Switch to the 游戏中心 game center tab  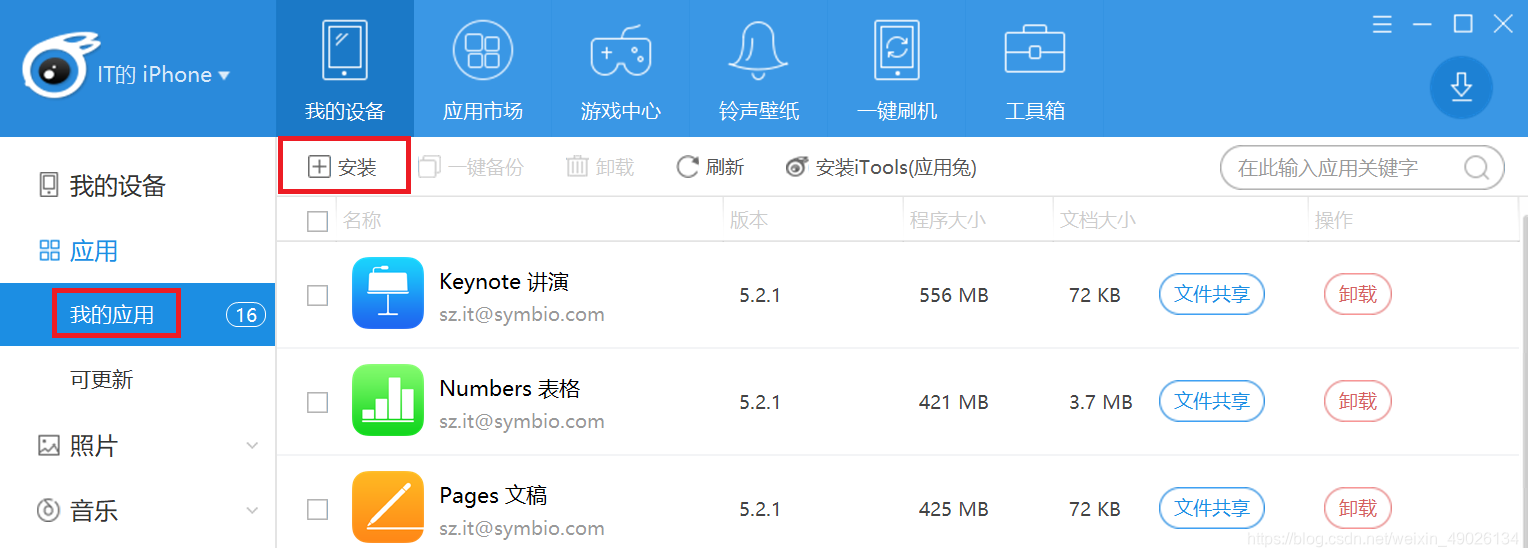(x=621, y=69)
